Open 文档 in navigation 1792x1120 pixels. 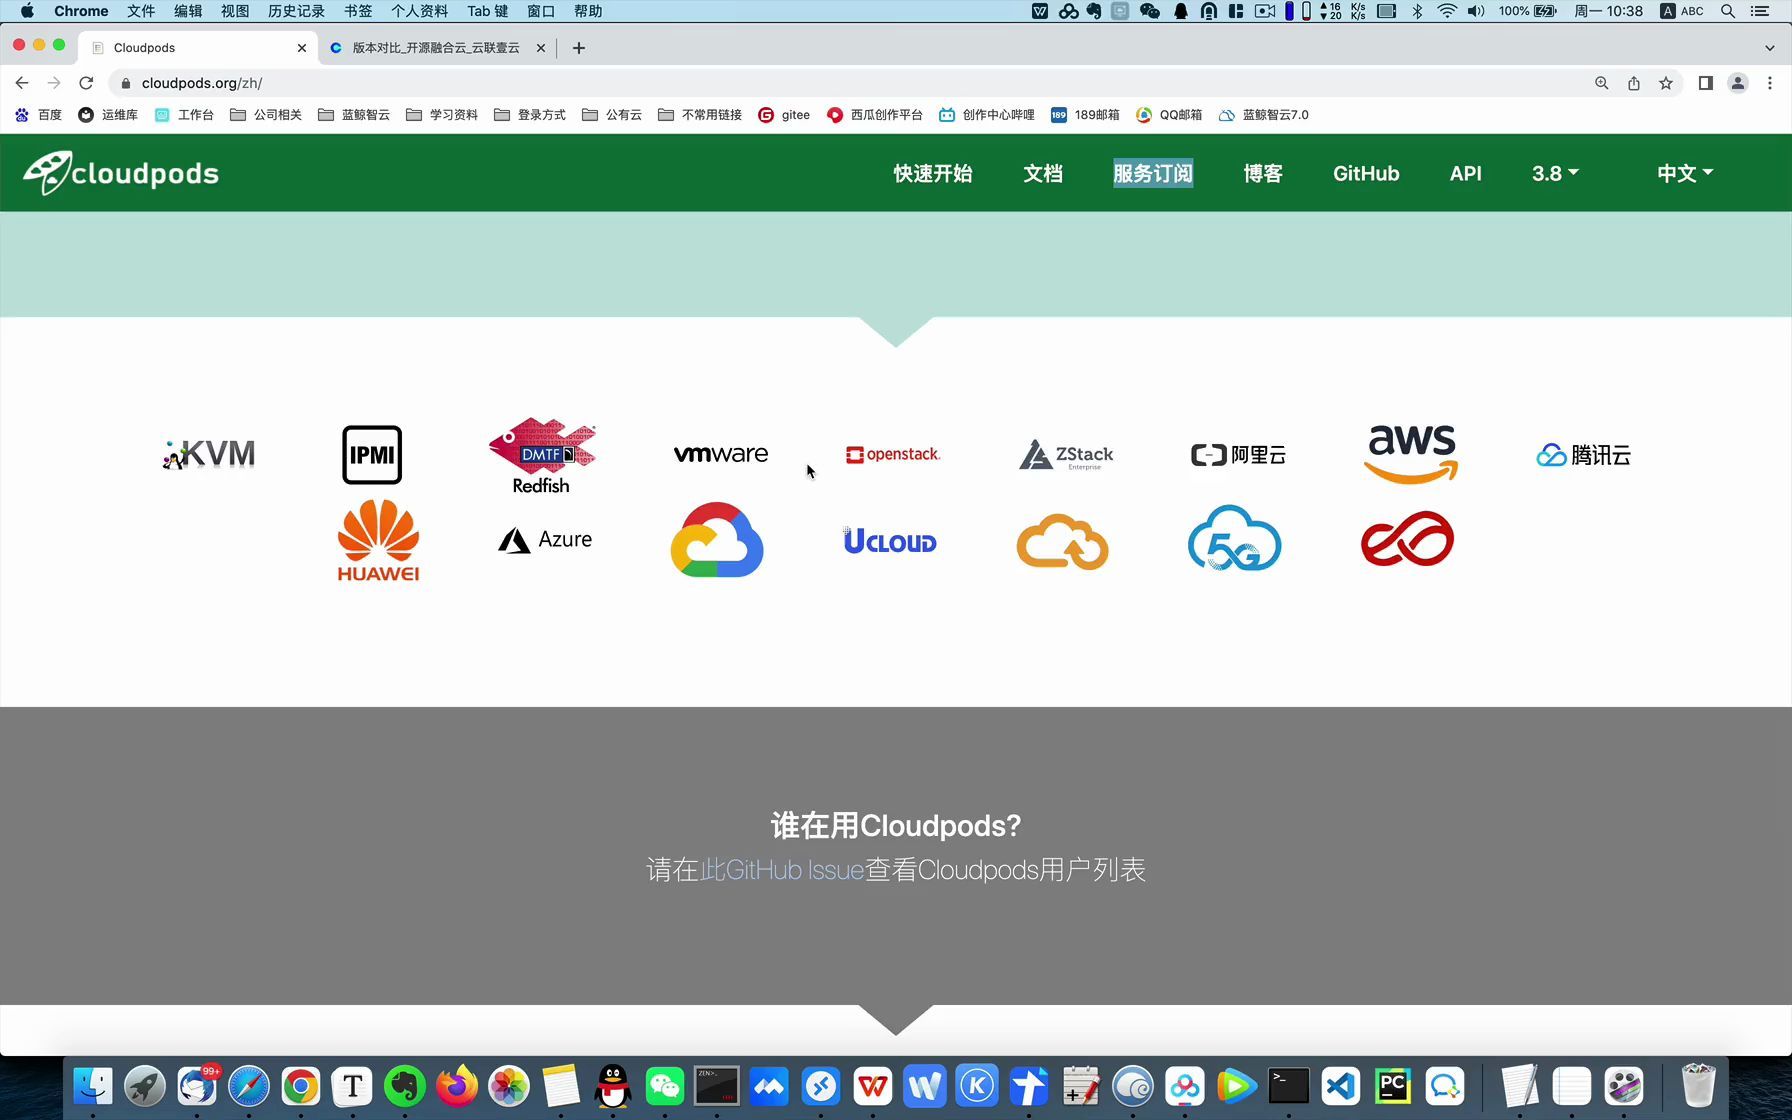(1043, 173)
